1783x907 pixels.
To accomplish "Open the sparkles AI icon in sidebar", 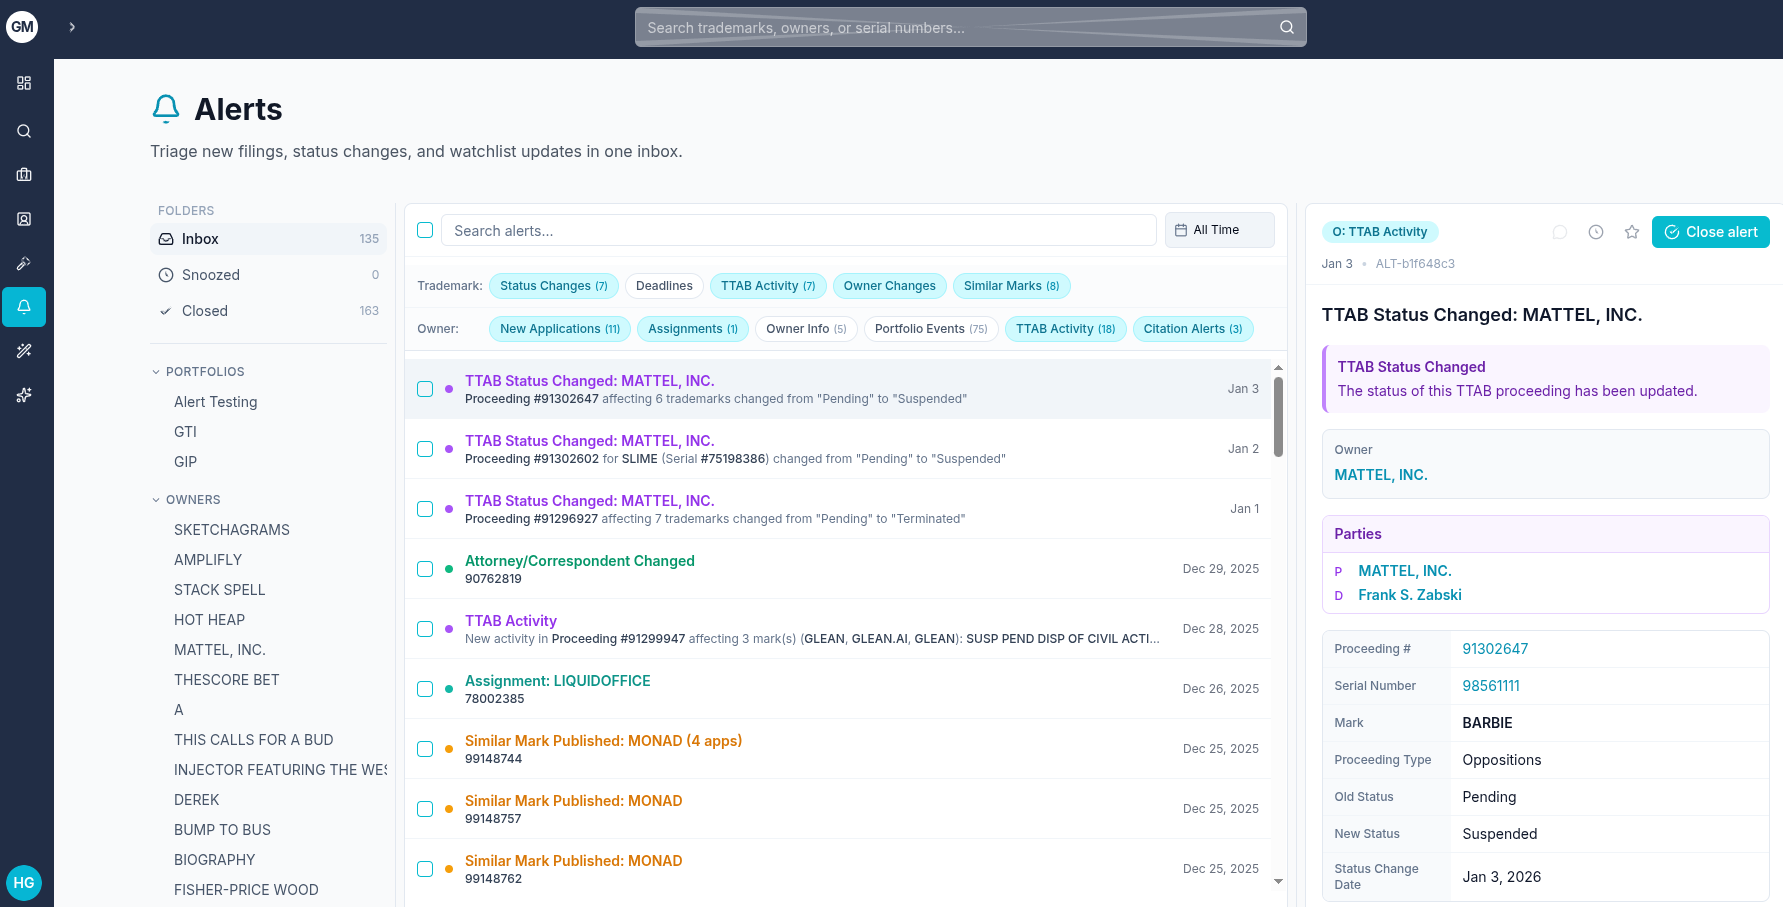I will tap(24, 395).
